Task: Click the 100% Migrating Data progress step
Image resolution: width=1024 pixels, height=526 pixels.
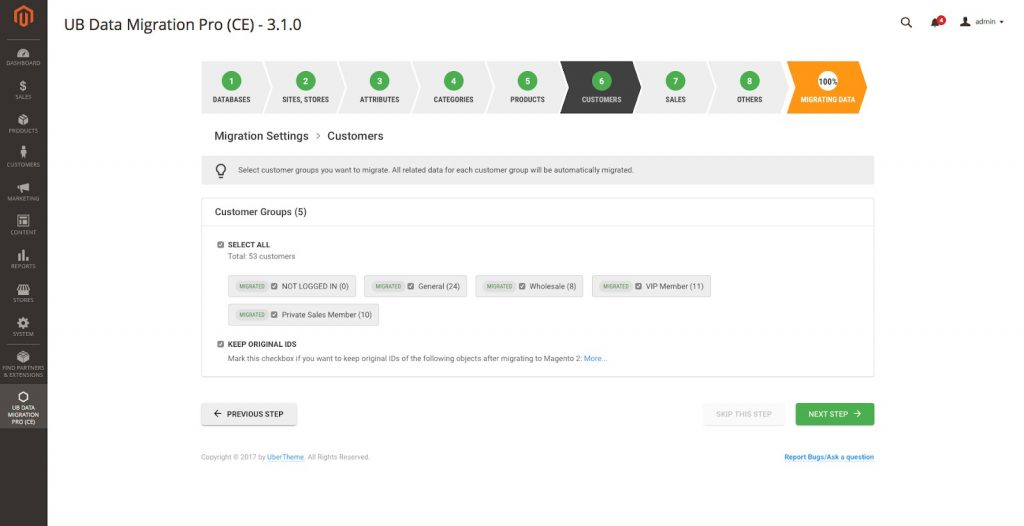Action: pos(826,88)
